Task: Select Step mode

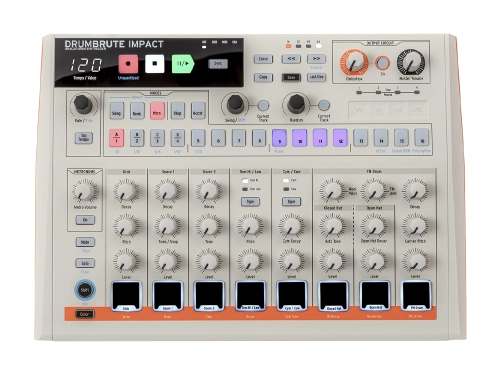Action: point(177,111)
